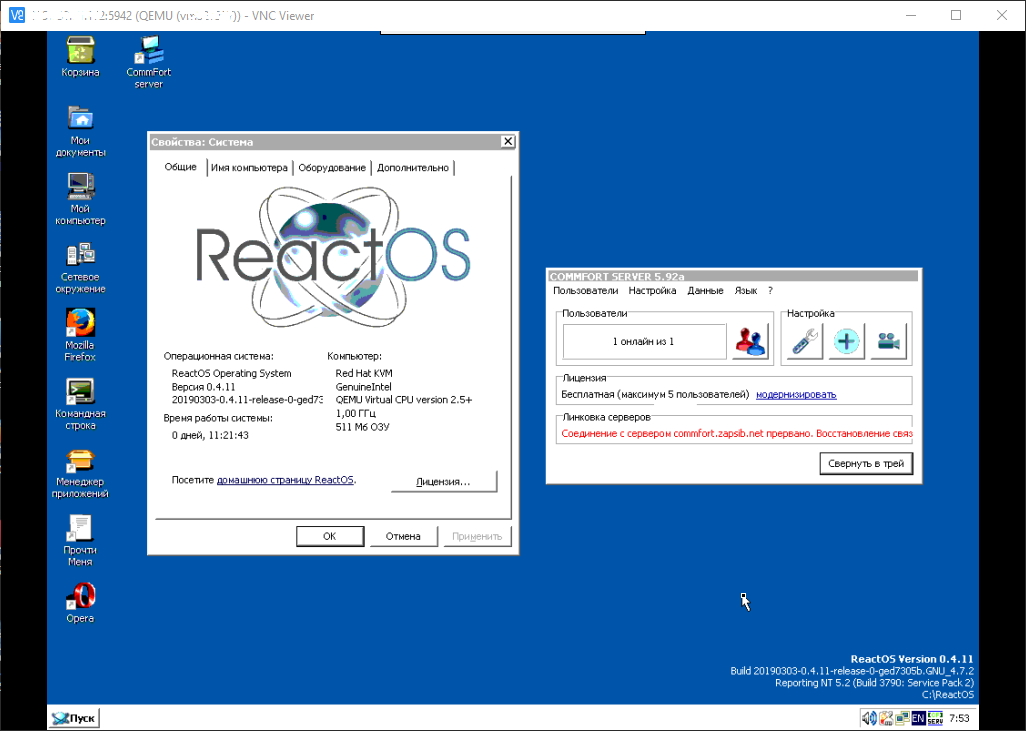
Task: Follow the модернизировать license link
Action: (796, 395)
